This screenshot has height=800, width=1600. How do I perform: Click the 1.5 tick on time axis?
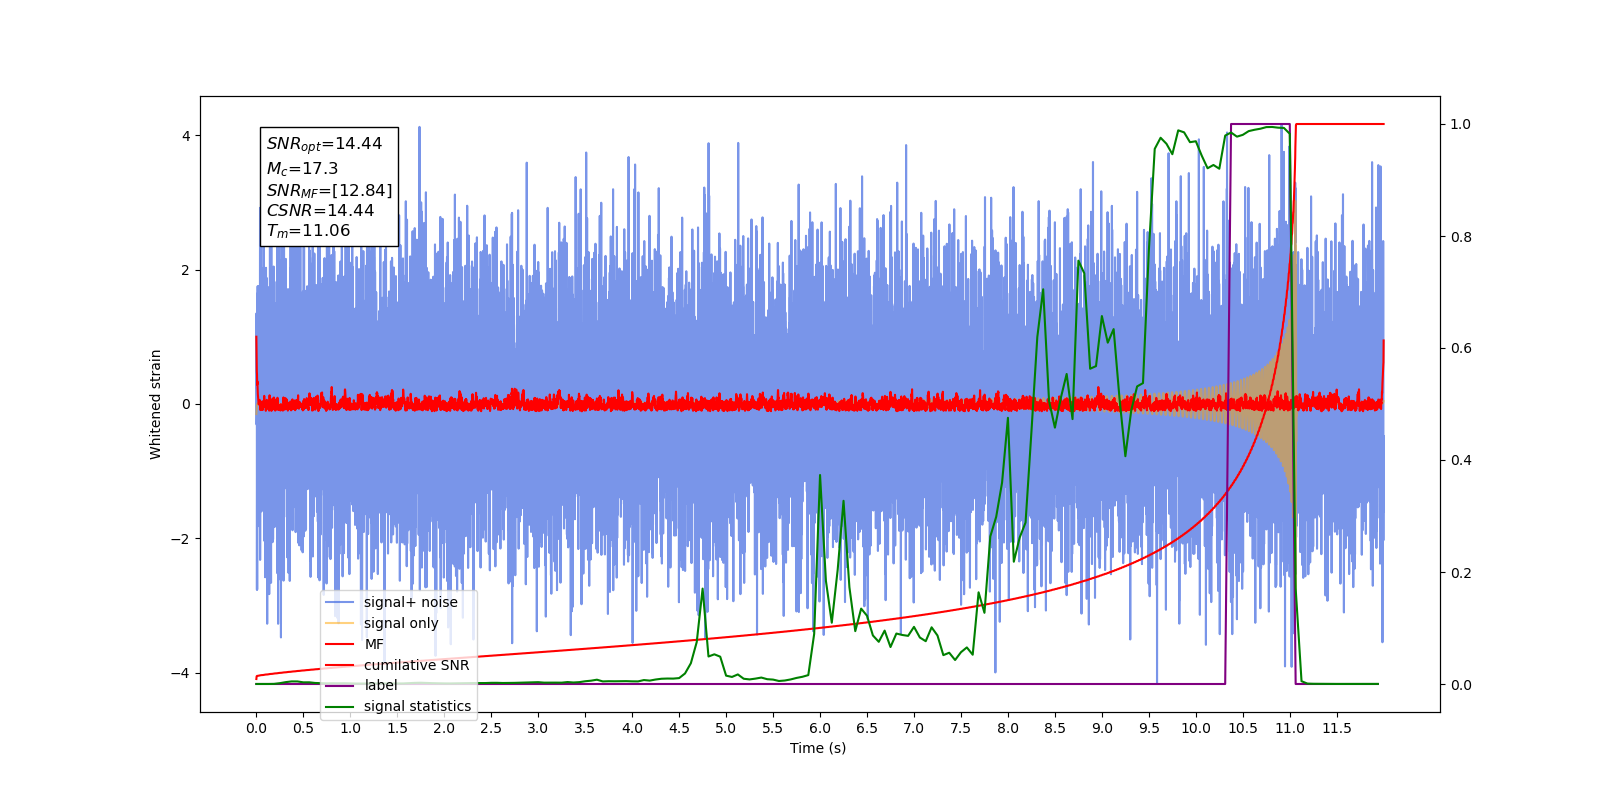tap(397, 728)
